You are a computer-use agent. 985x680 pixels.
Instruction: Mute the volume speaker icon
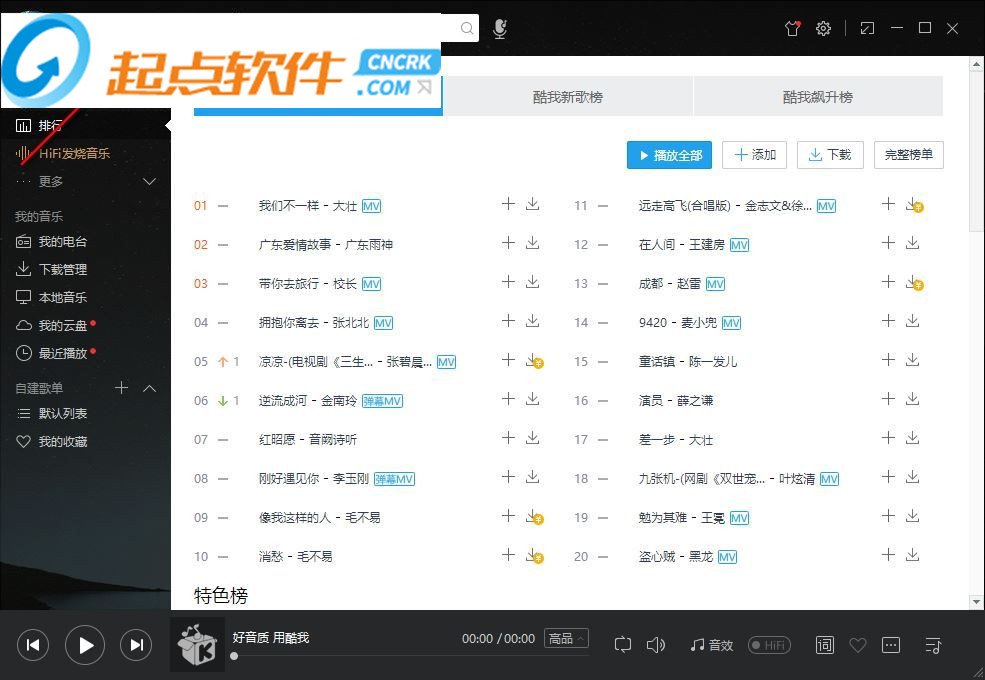click(656, 645)
